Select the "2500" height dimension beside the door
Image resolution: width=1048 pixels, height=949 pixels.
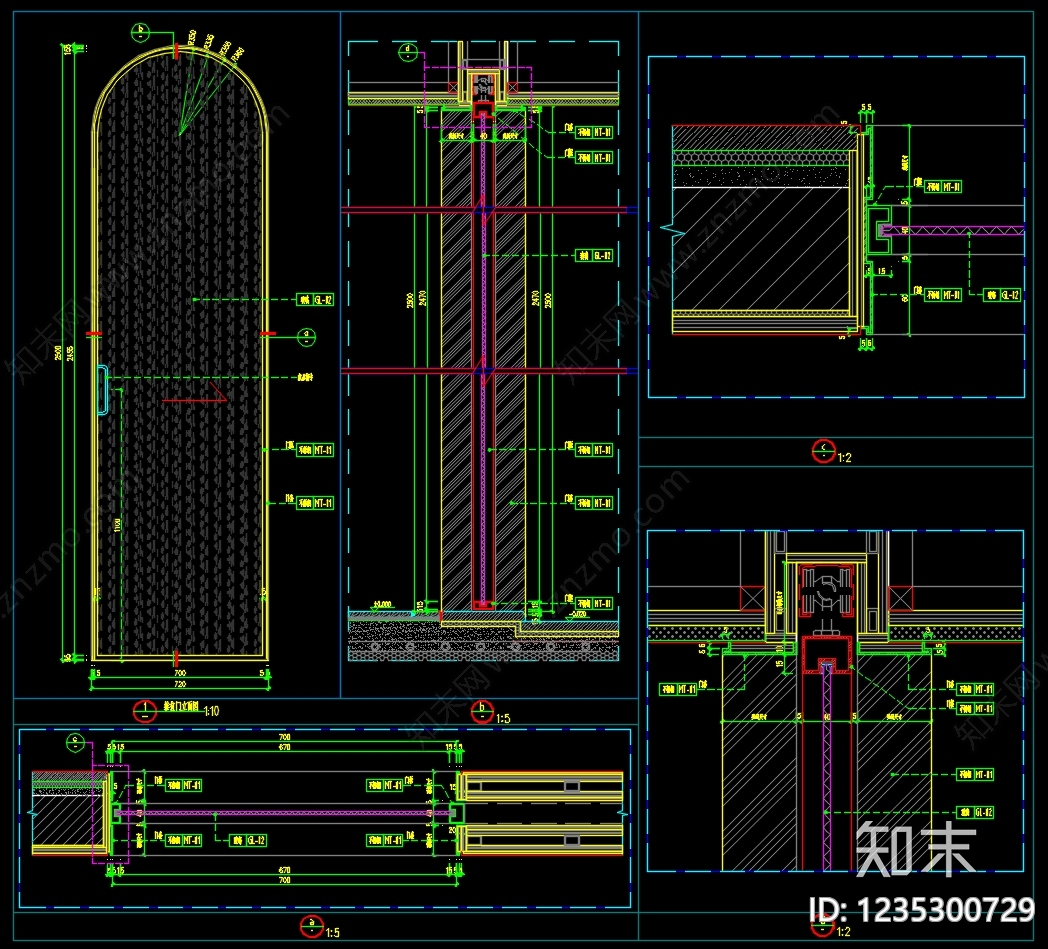pos(59,352)
